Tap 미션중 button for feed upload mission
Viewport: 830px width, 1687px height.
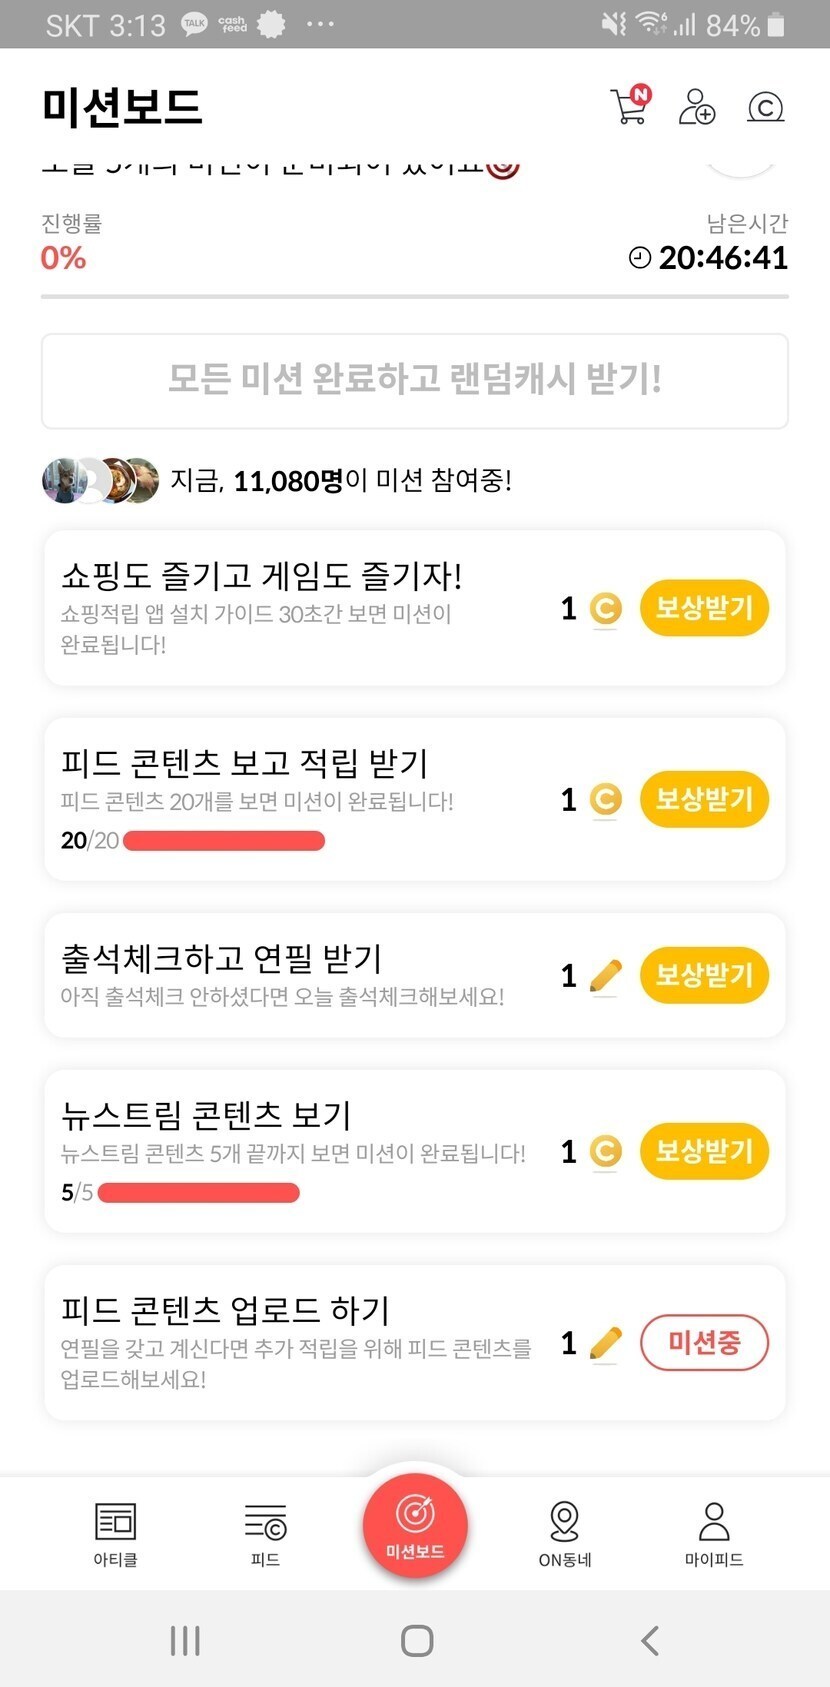[x=704, y=1342]
